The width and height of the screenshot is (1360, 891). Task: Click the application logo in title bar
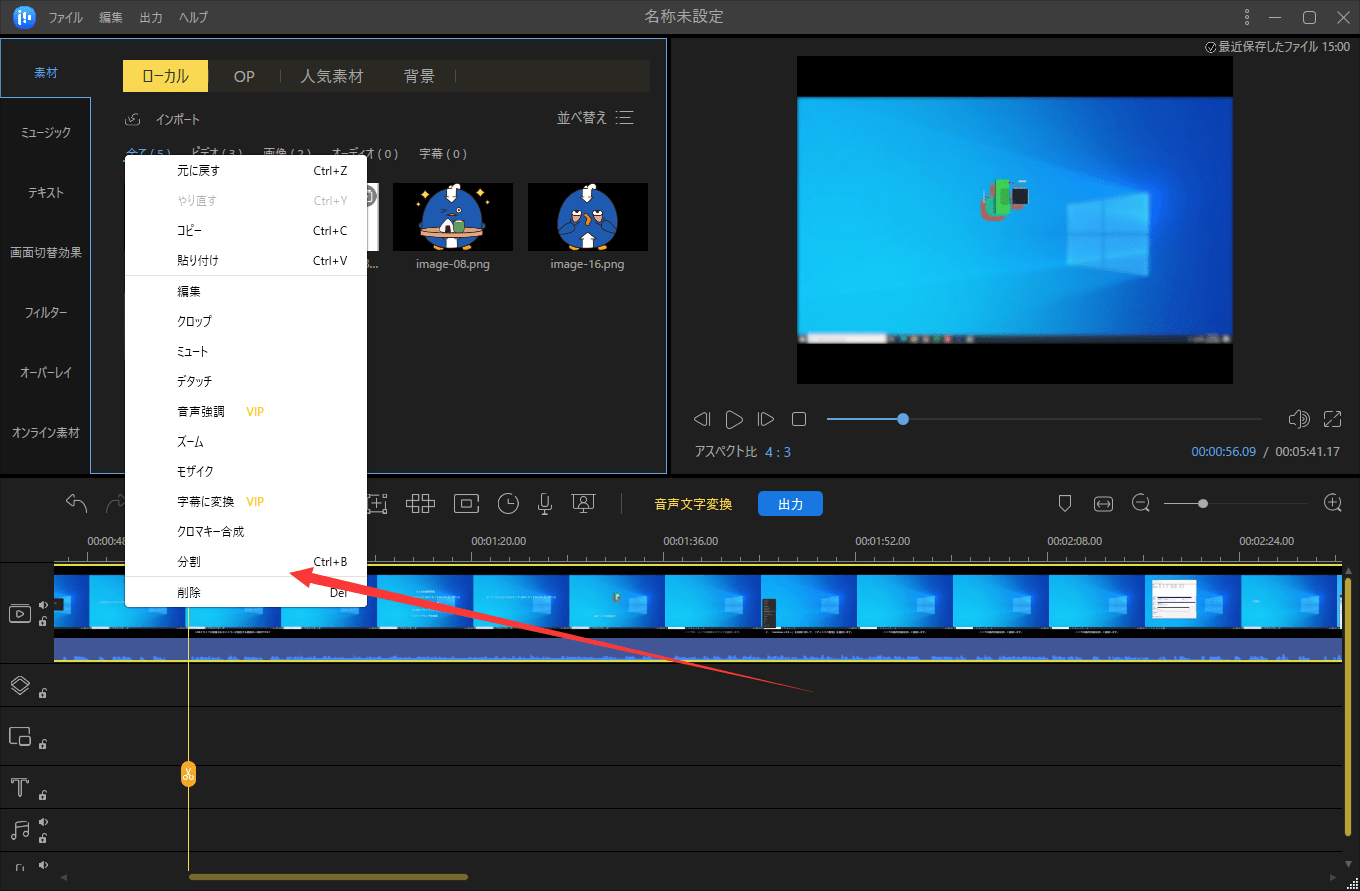click(x=24, y=17)
